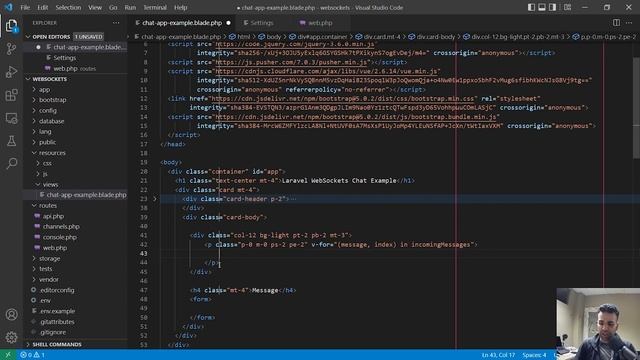
Task: Click the VS Code logo icon
Action: [9, 7]
